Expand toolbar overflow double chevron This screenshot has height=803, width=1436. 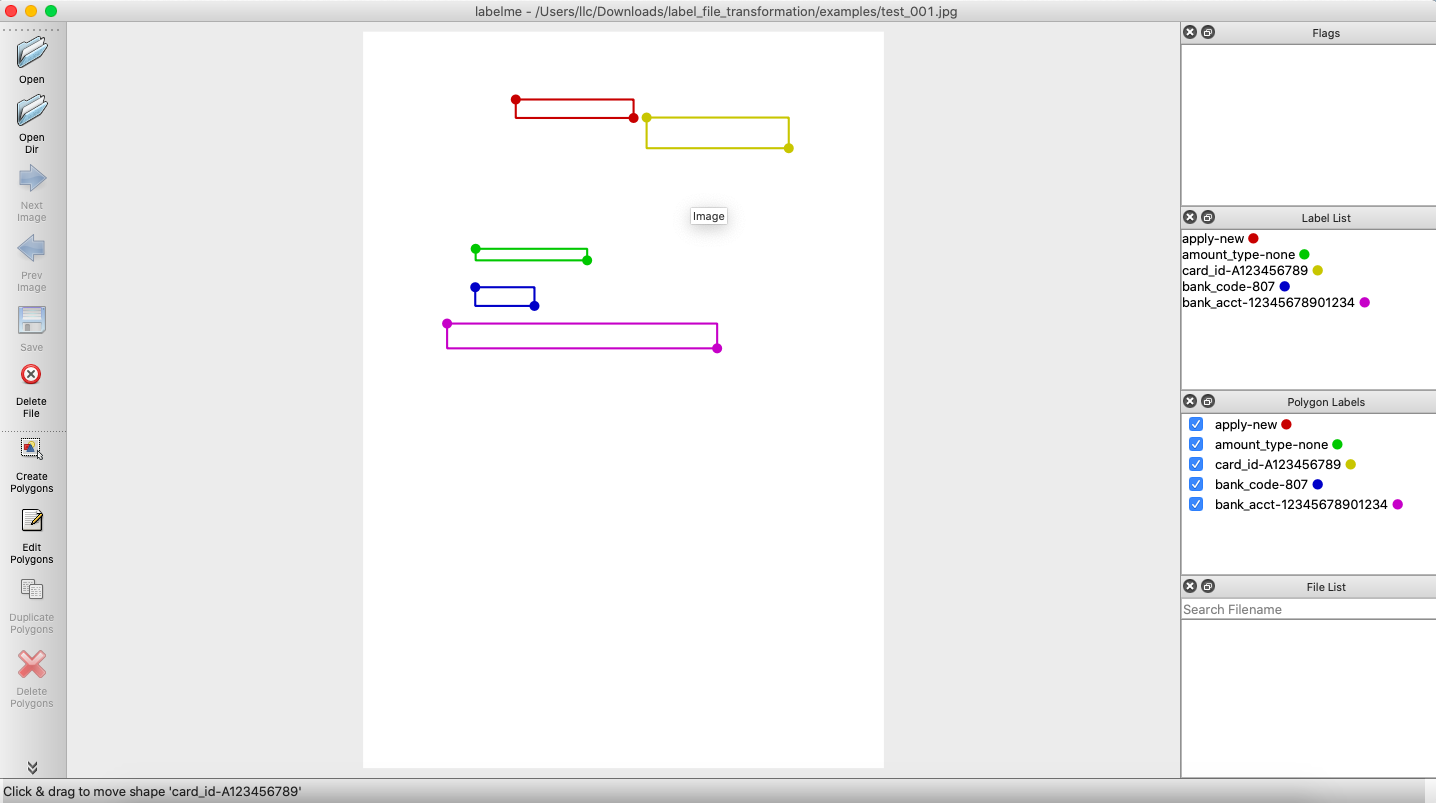point(32,768)
